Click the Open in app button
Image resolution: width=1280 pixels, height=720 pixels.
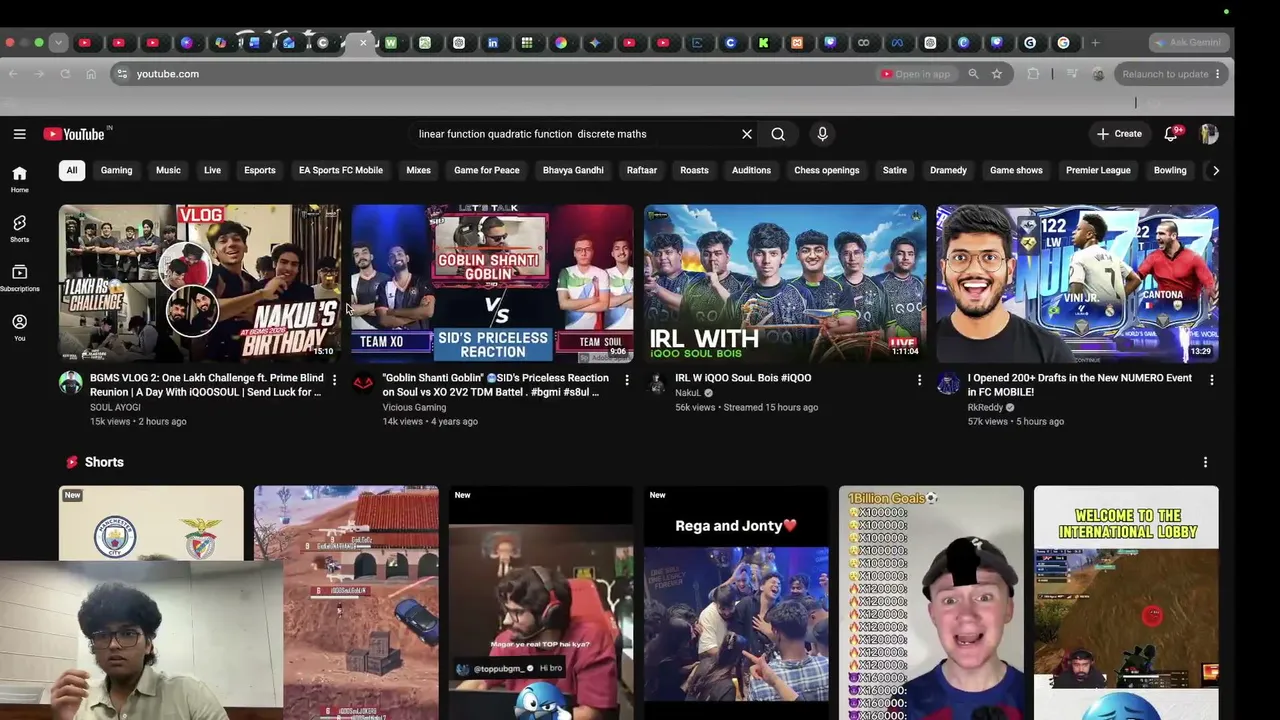click(x=916, y=74)
